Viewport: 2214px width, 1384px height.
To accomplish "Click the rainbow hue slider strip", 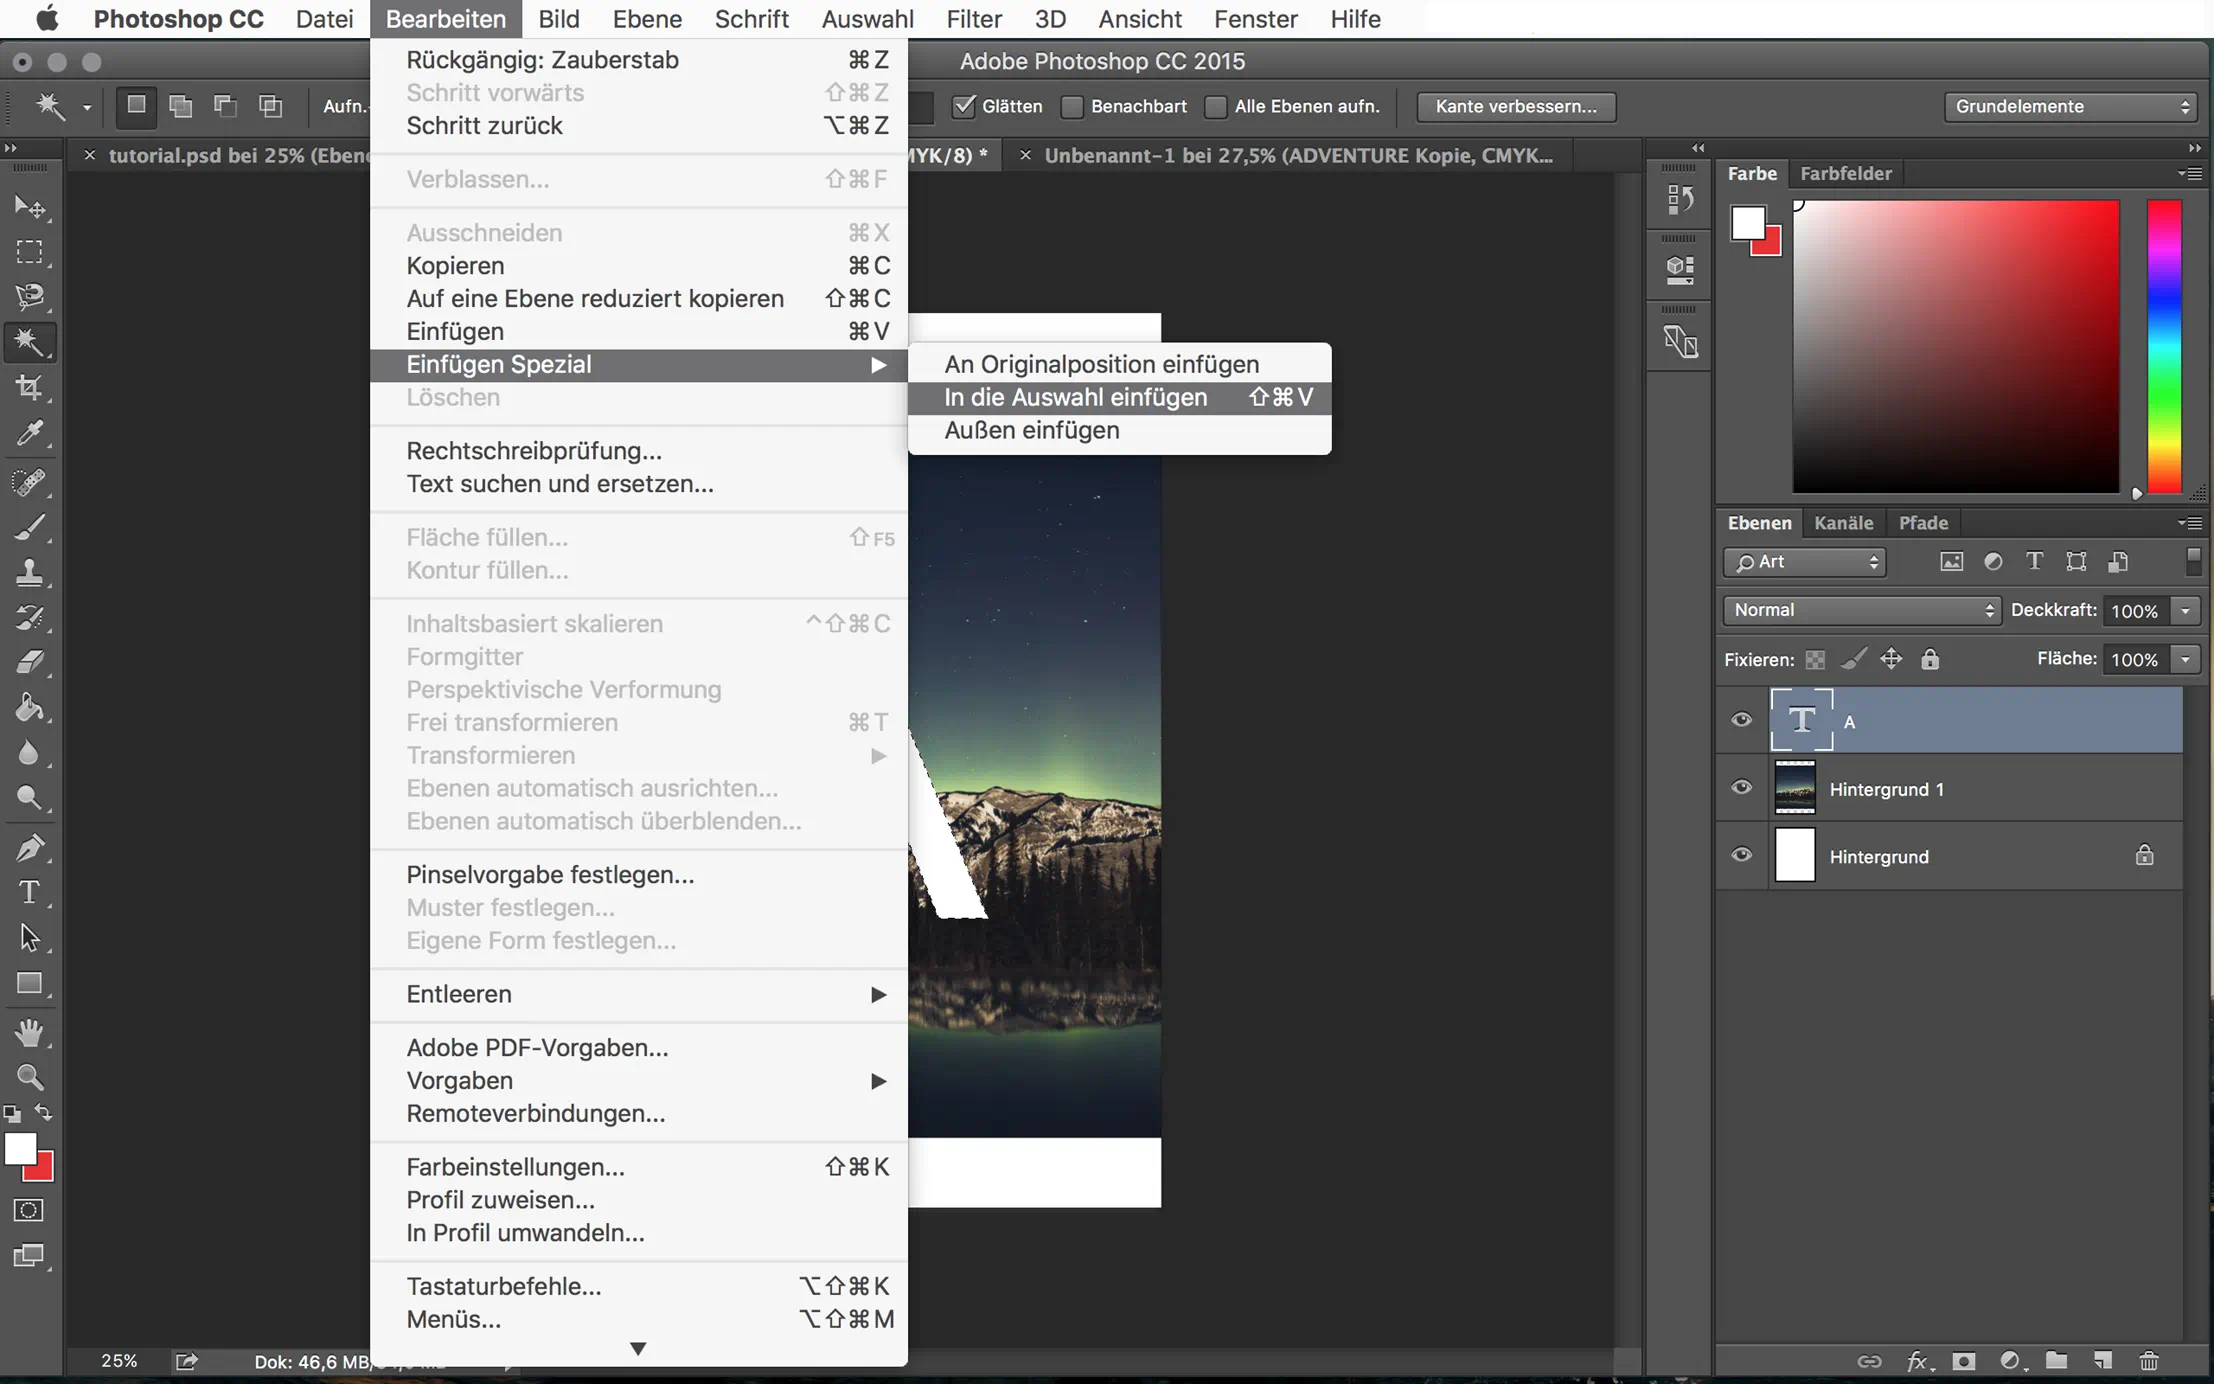I will click(2164, 346).
